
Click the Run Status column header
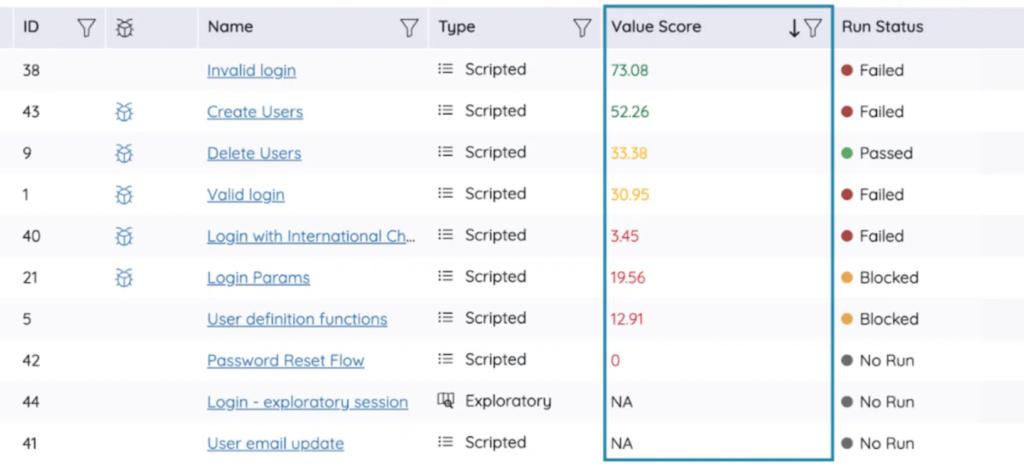882,28
